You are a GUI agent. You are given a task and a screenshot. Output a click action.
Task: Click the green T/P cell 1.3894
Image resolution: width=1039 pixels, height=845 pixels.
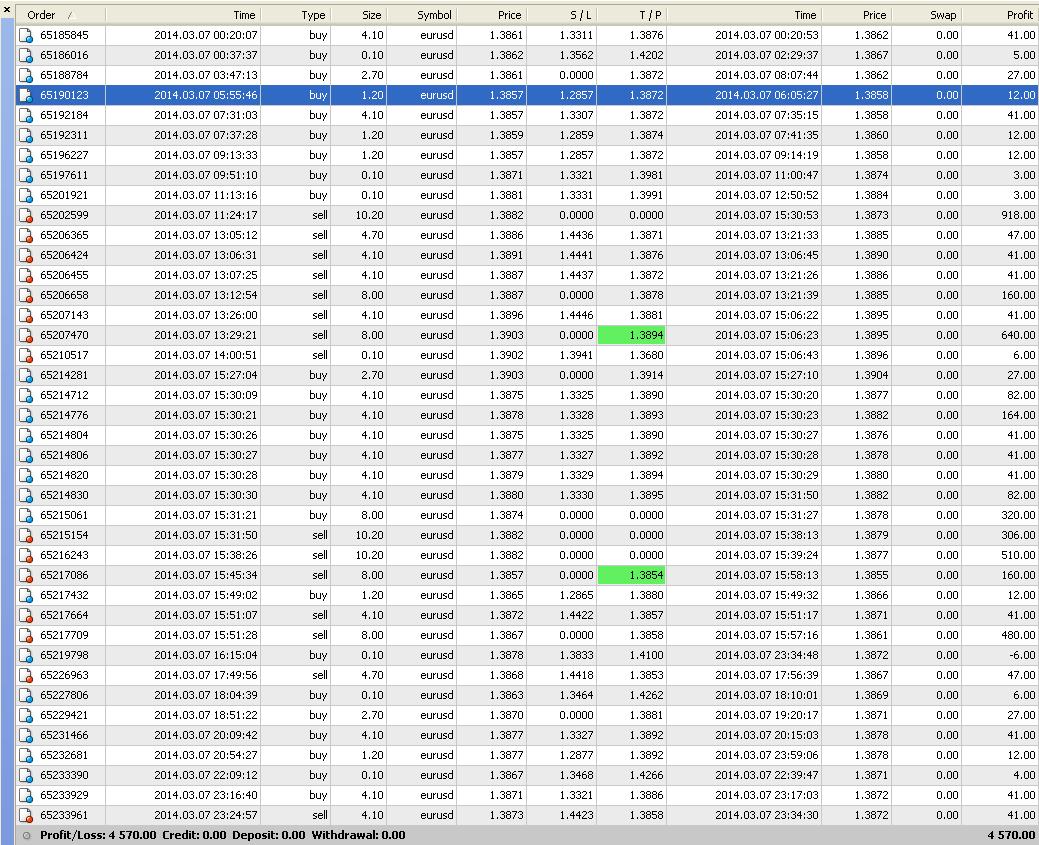631,335
